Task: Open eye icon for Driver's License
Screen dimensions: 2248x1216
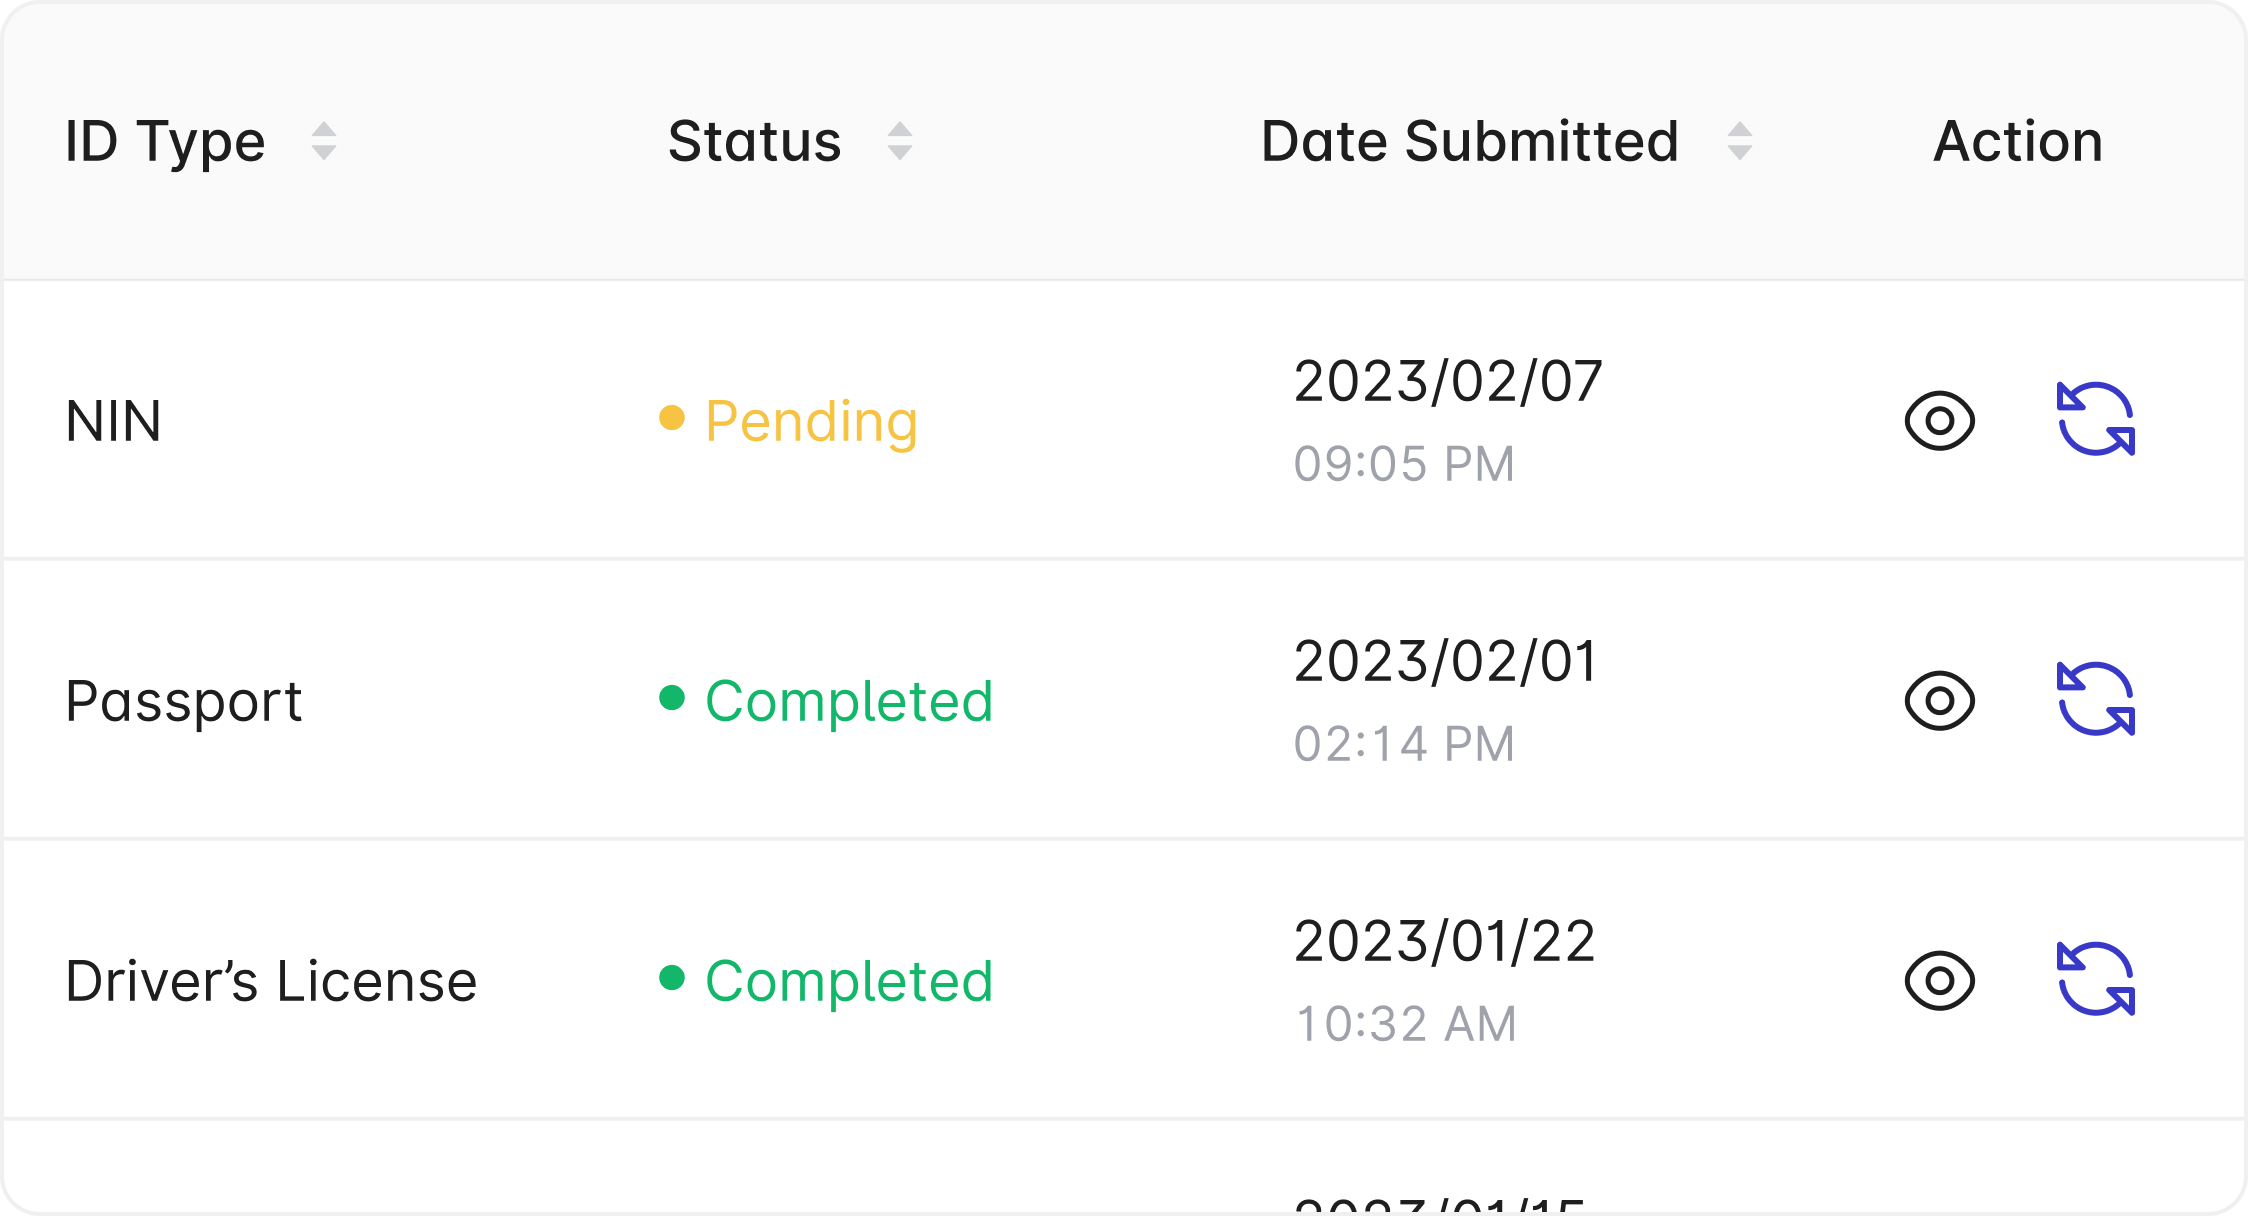Action: (1939, 980)
